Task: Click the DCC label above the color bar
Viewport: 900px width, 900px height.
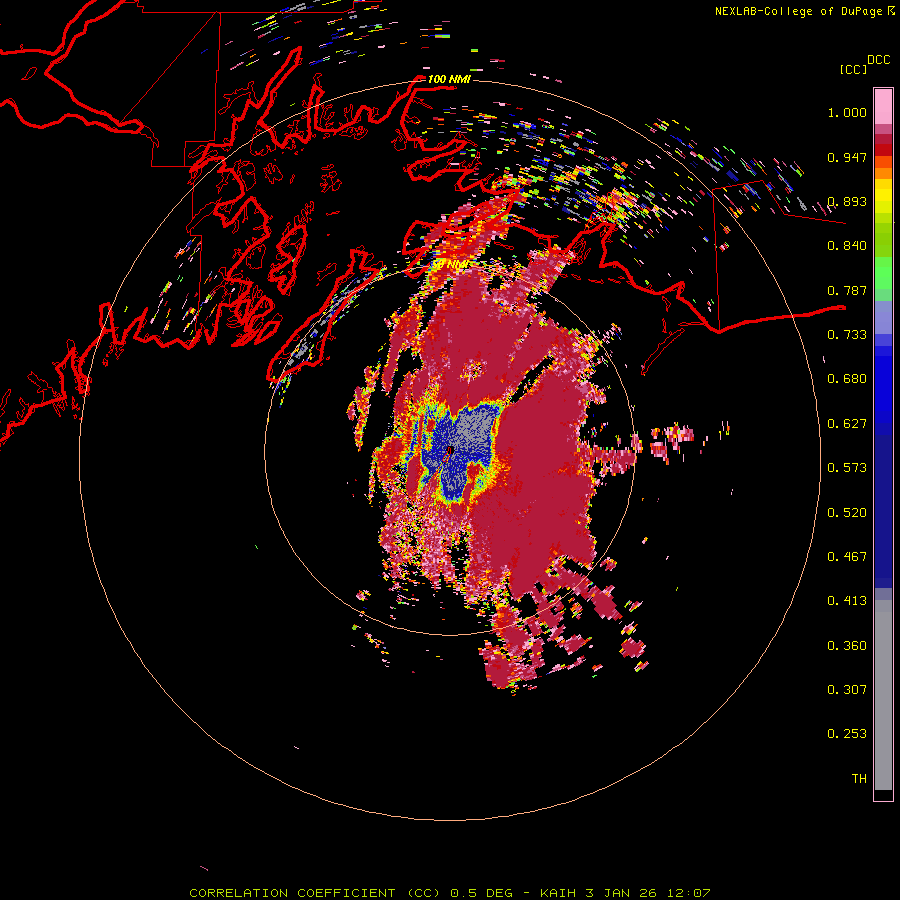Action: (x=879, y=60)
